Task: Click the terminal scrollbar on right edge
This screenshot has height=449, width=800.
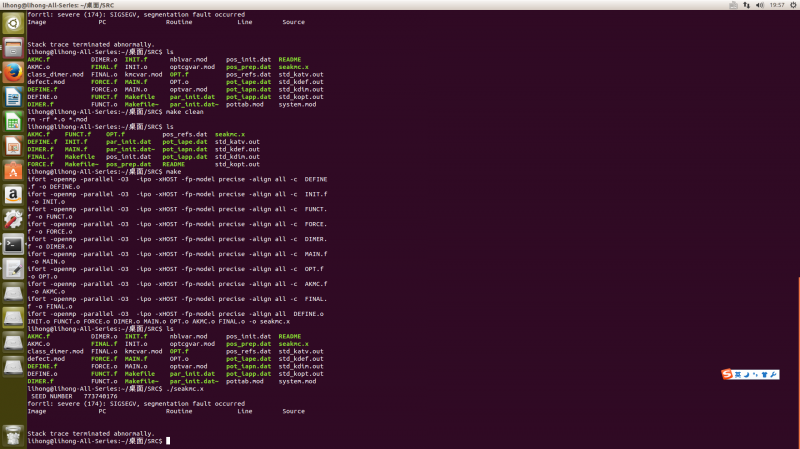Action: 798,362
